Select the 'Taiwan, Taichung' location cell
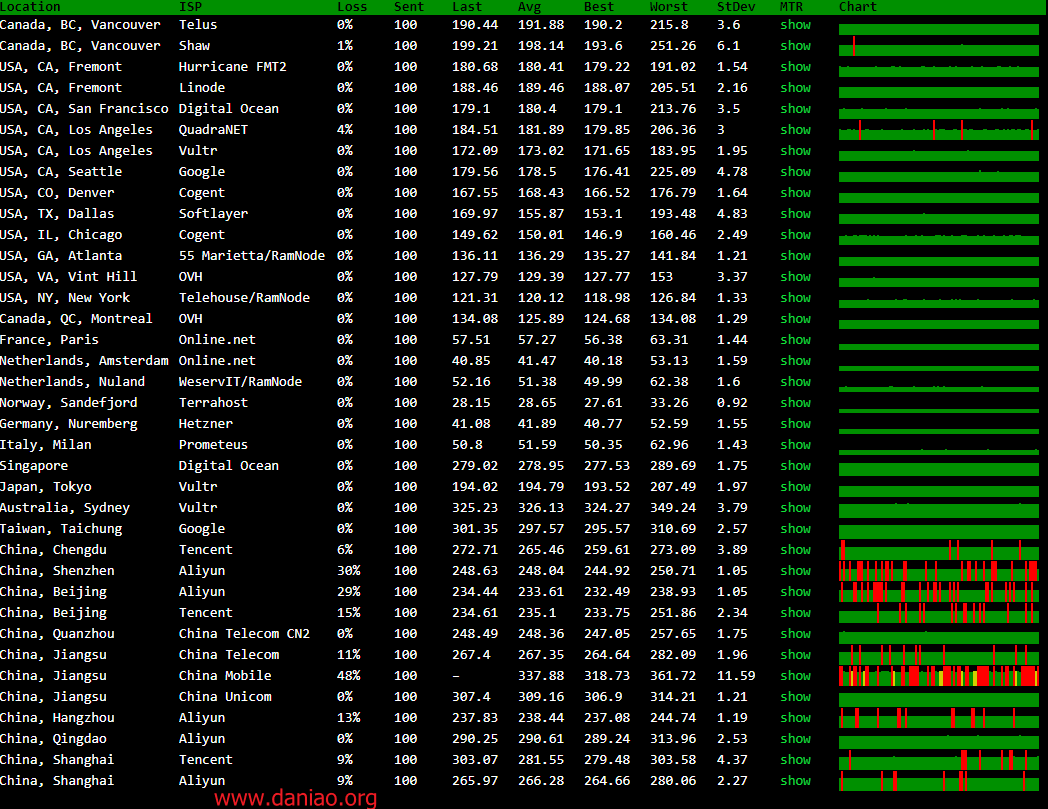Viewport: 1048px width, 809px height. (x=61, y=529)
